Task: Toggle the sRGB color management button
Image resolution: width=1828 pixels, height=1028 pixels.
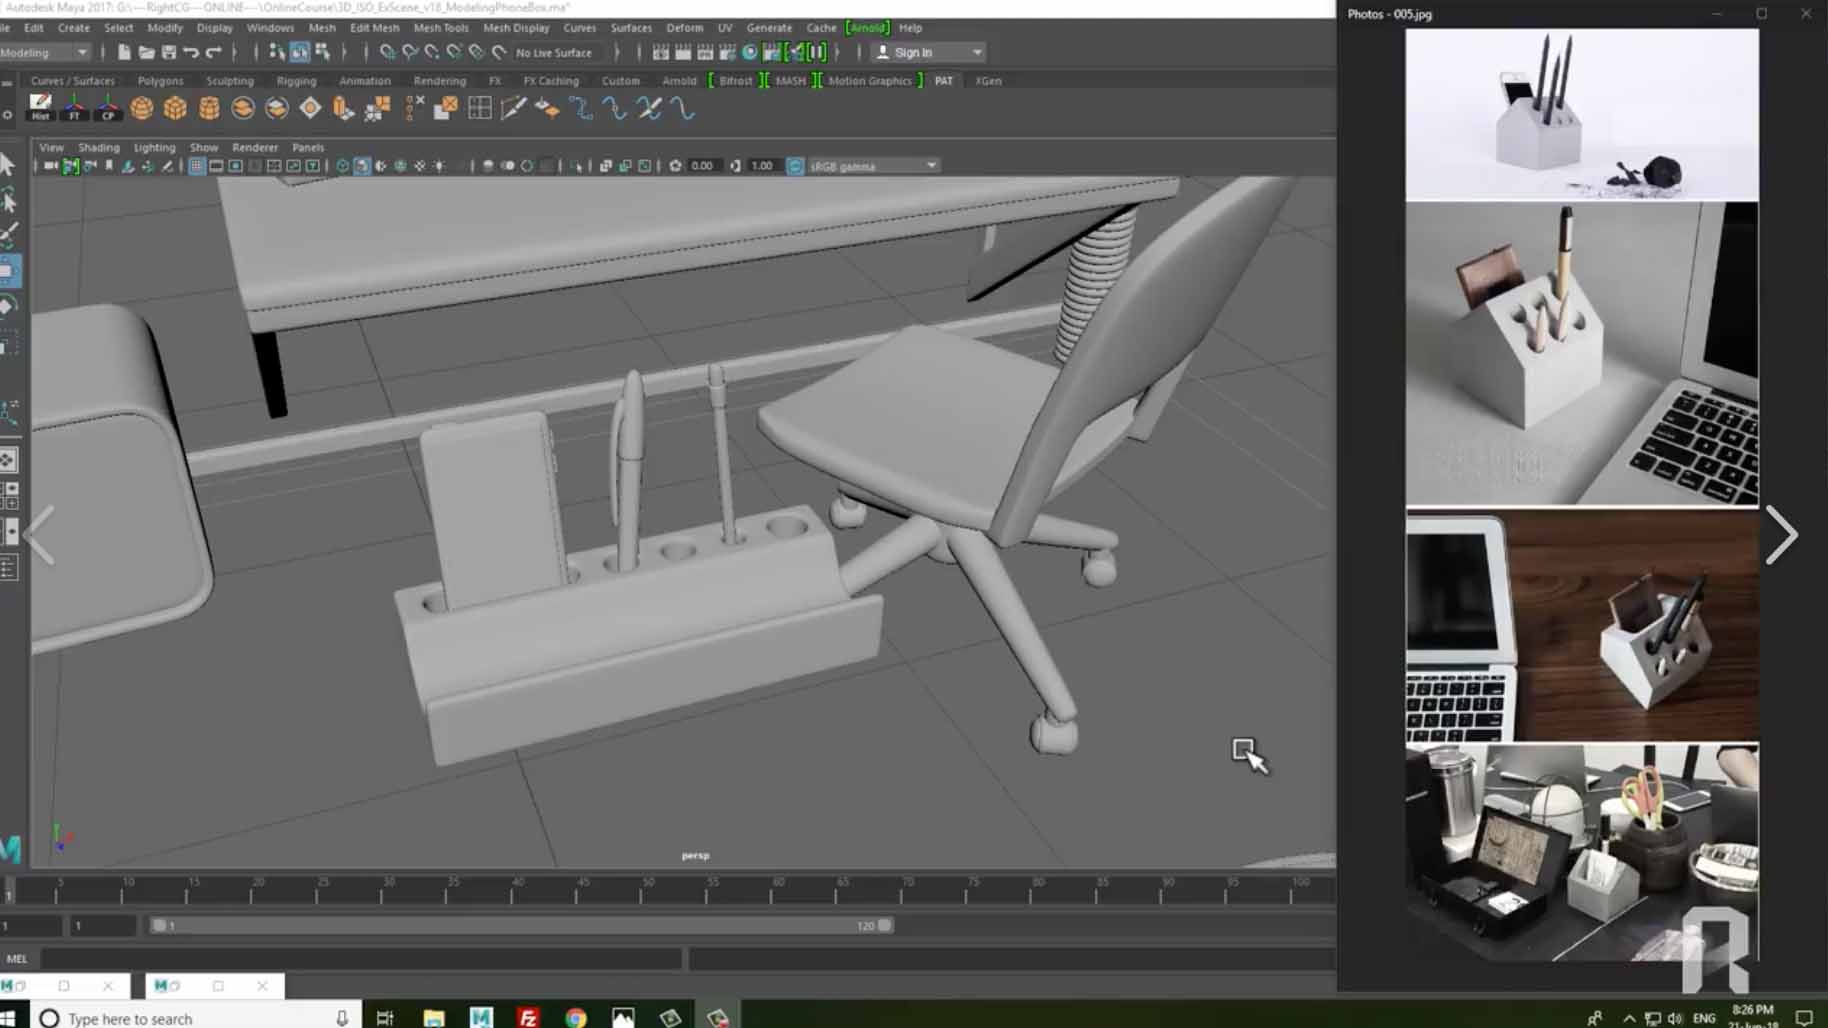Action: [x=795, y=166]
